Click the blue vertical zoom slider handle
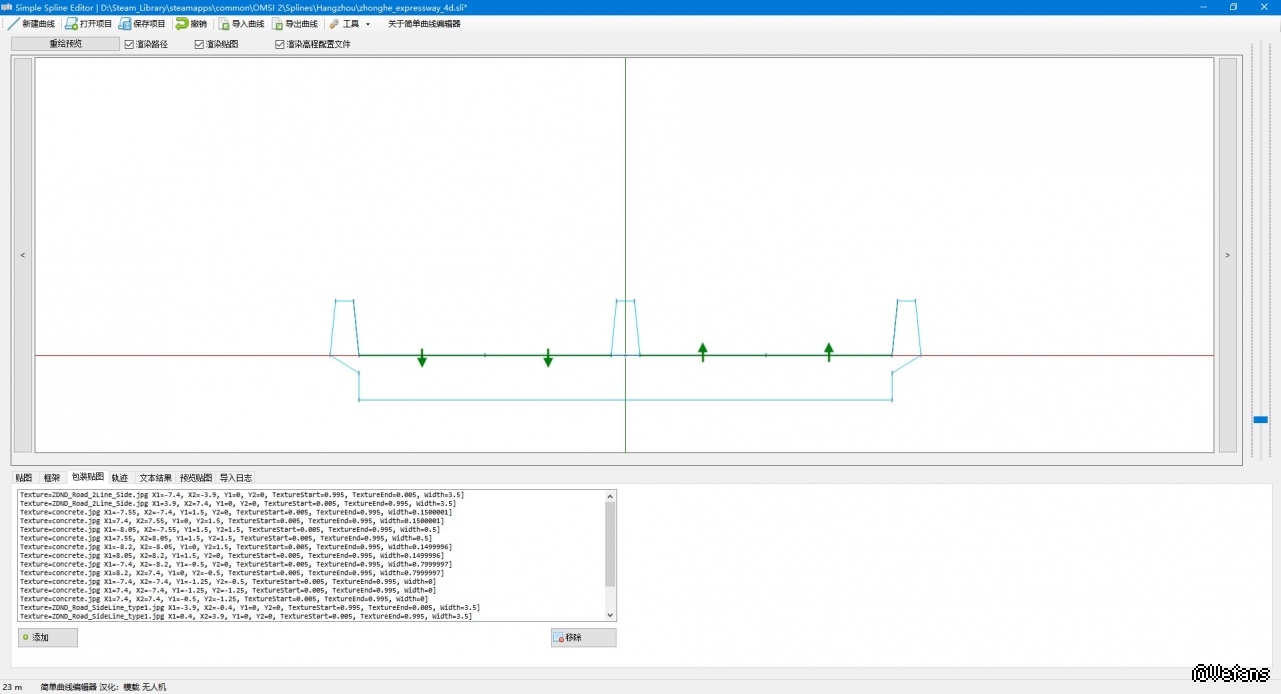The width and height of the screenshot is (1281, 694). click(1260, 419)
